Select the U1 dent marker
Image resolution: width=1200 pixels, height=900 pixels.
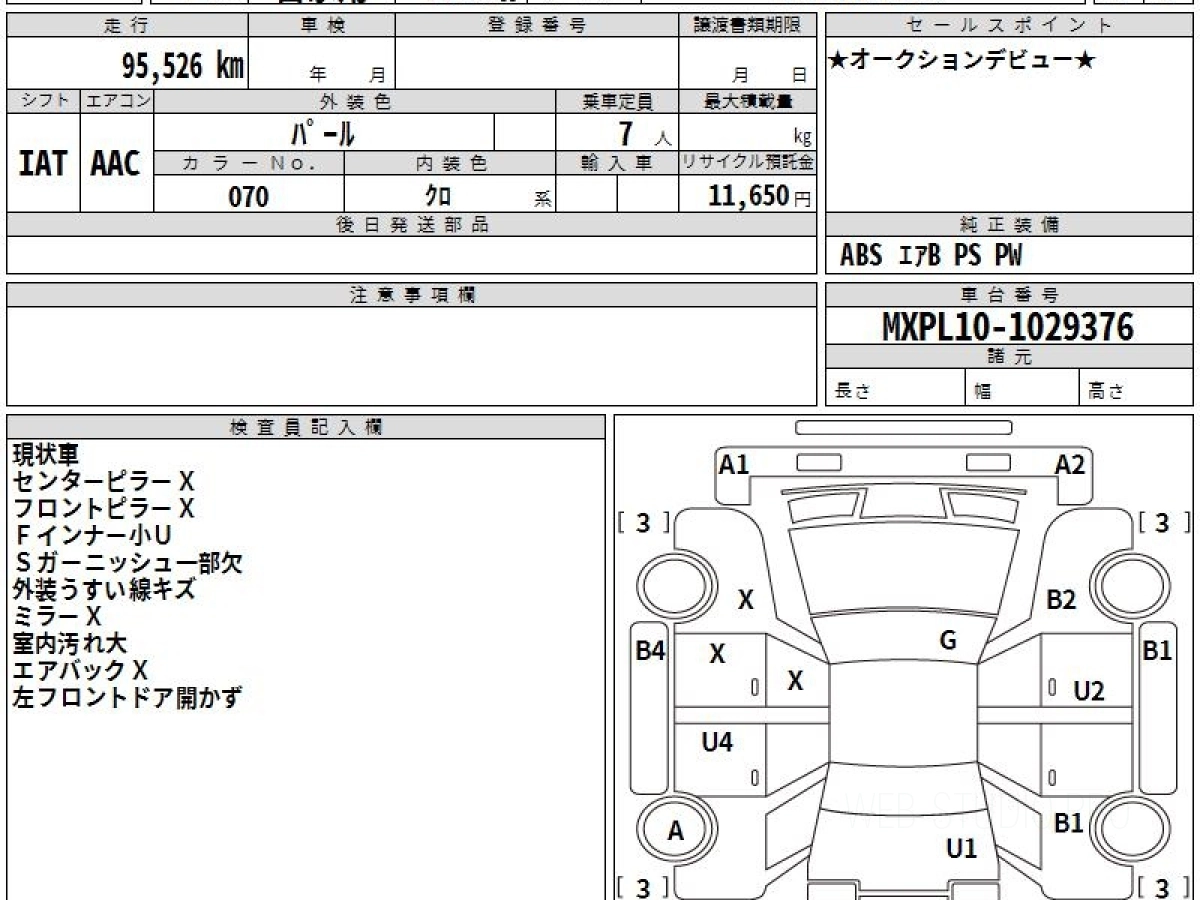click(x=961, y=848)
